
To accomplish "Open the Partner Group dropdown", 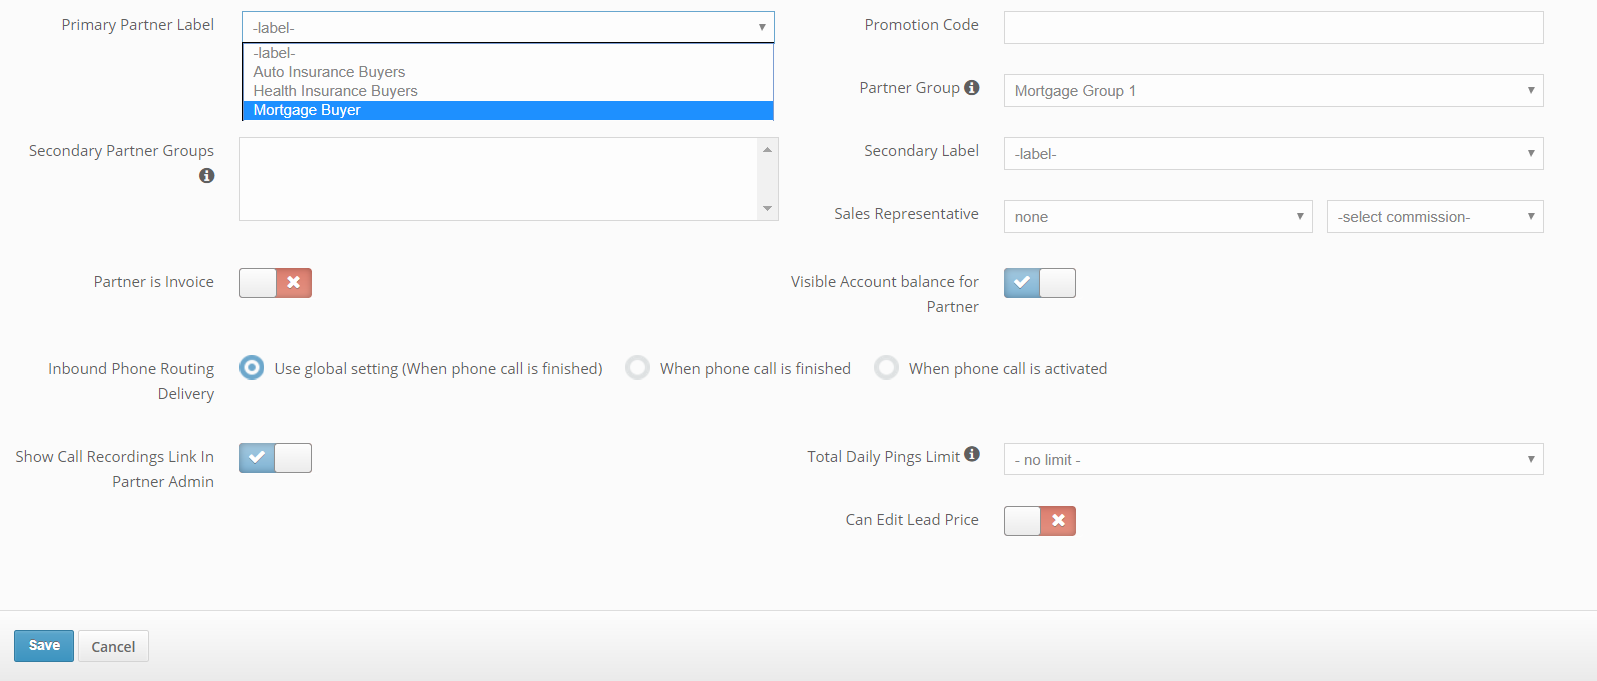I will click(x=1272, y=91).
